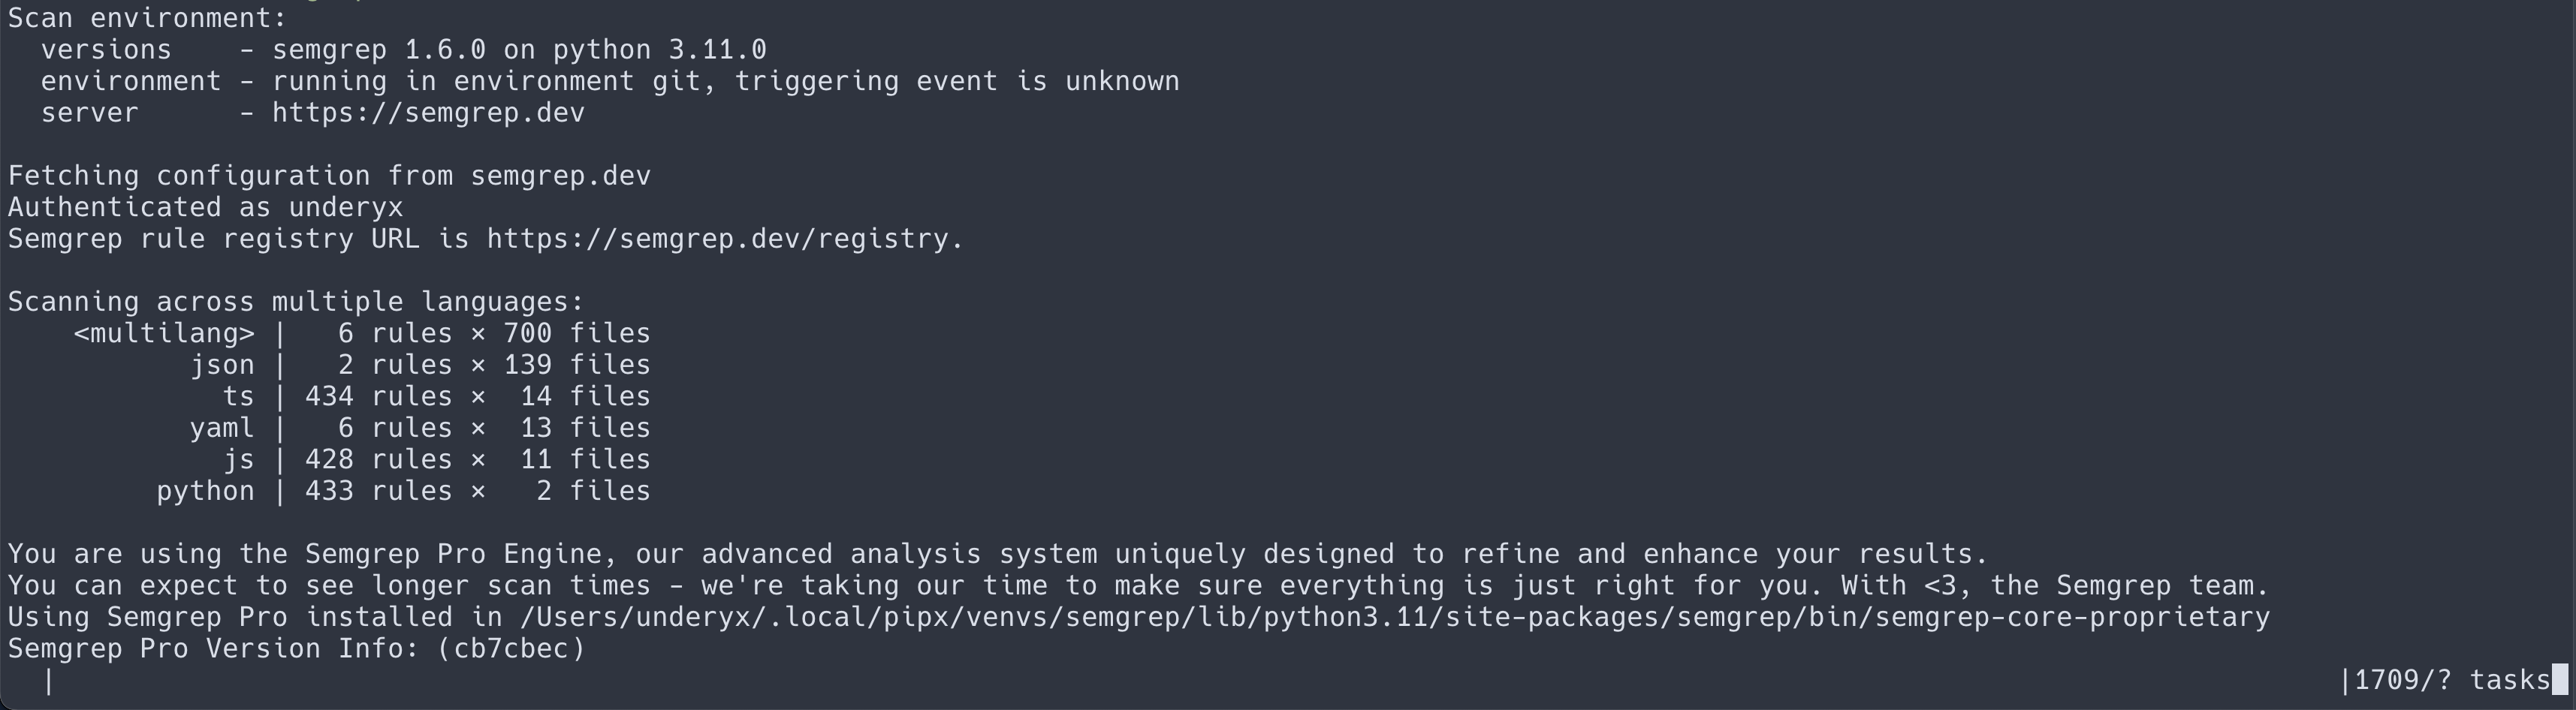Click the username 'underyx' in Authenticated line
Viewport: 2576px width, 710px height.
pos(345,207)
